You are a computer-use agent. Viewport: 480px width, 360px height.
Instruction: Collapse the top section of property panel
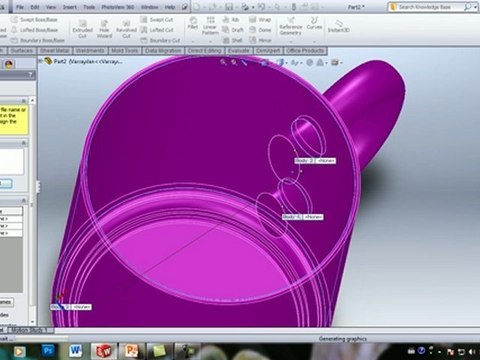coord(24,101)
